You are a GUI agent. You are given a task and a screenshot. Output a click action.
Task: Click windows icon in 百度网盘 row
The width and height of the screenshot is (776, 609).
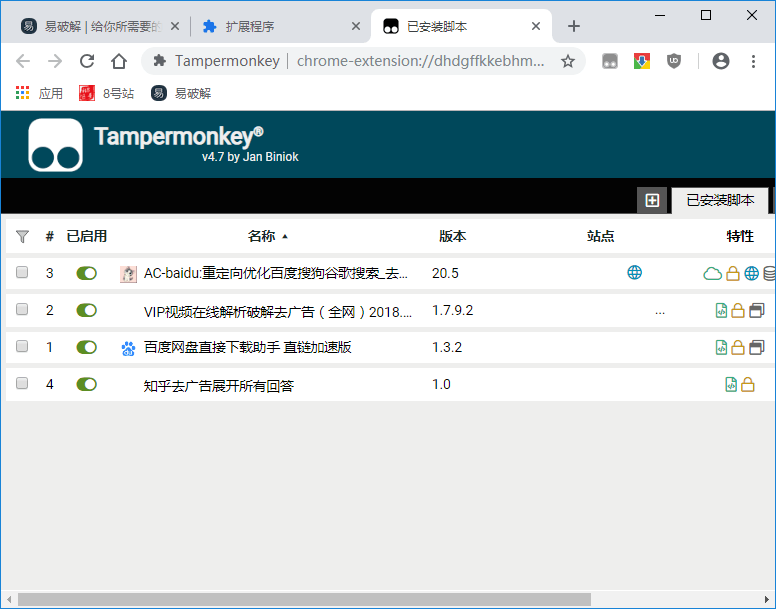point(757,347)
